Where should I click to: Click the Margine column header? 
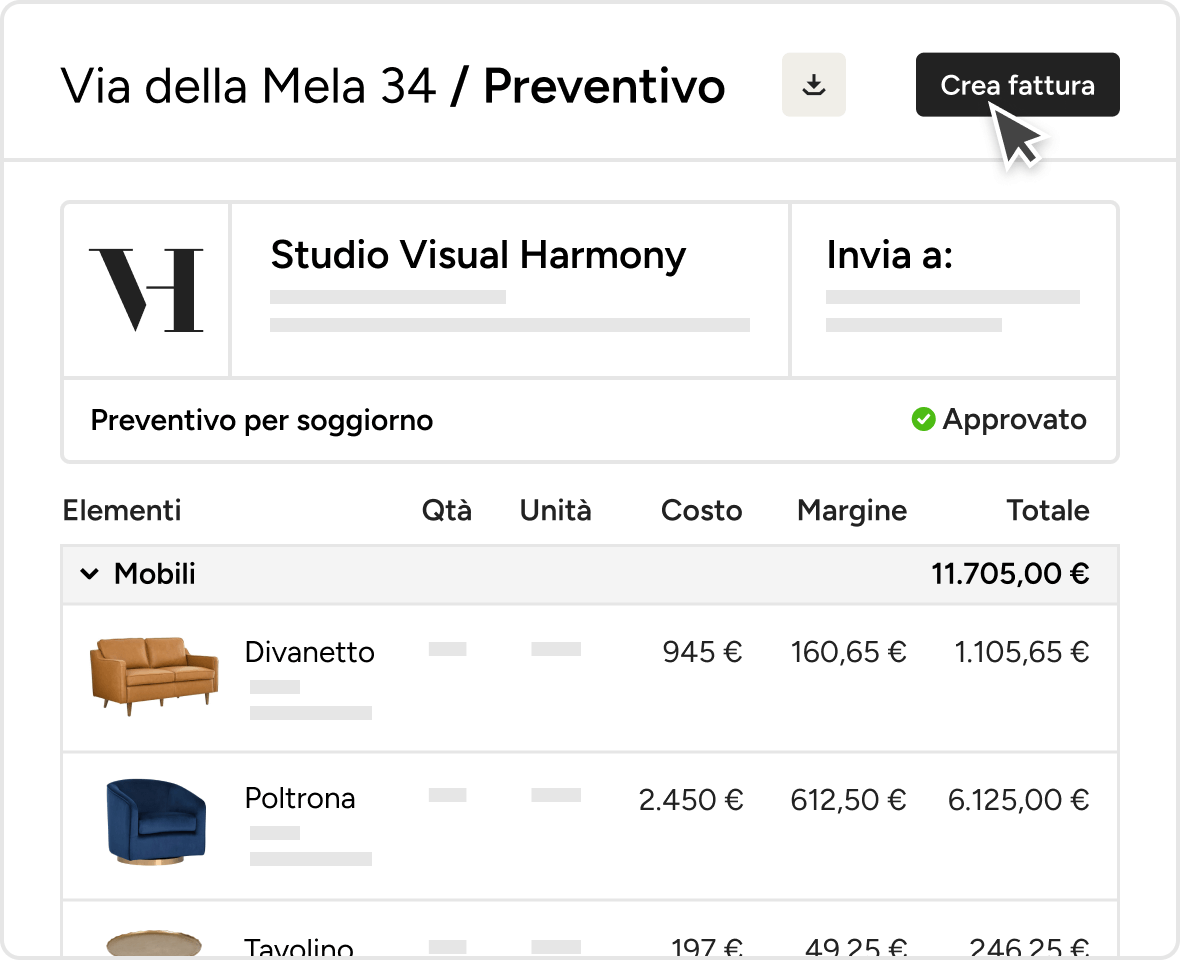point(852,511)
